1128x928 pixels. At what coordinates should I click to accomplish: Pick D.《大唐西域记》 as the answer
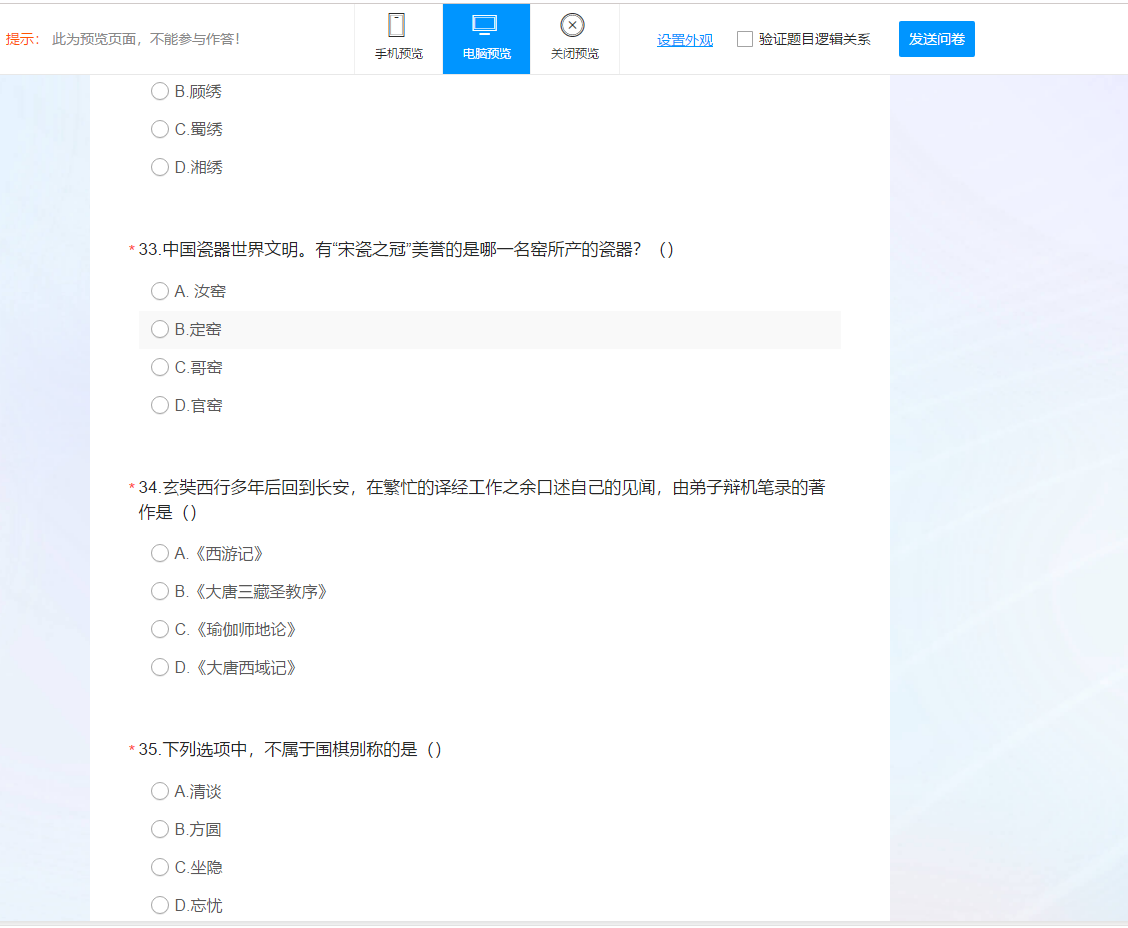pyautogui.click(x=160, y=667)
